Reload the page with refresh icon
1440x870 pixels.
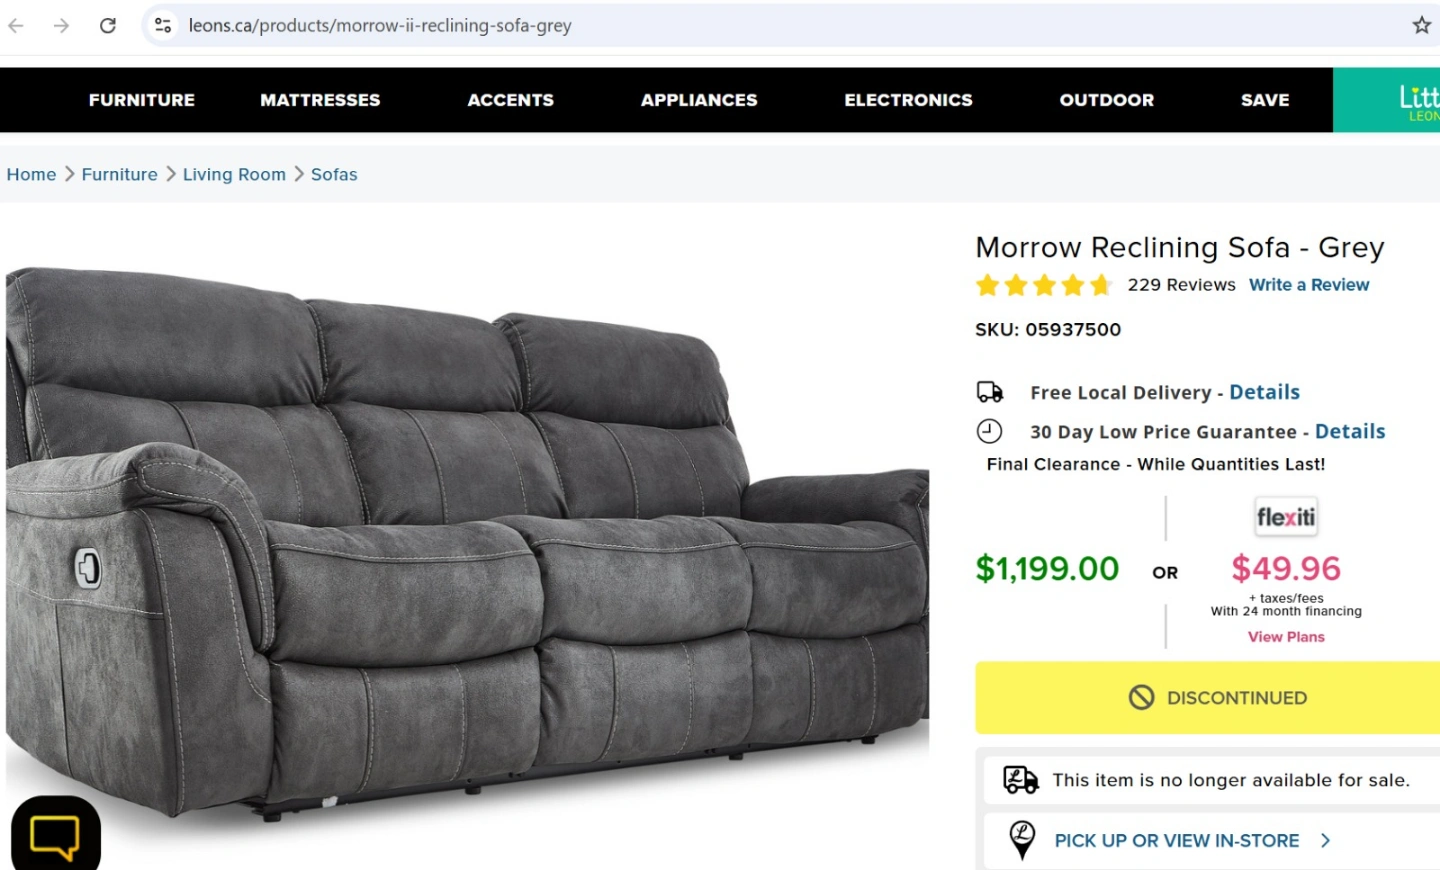tap(108, 25)
